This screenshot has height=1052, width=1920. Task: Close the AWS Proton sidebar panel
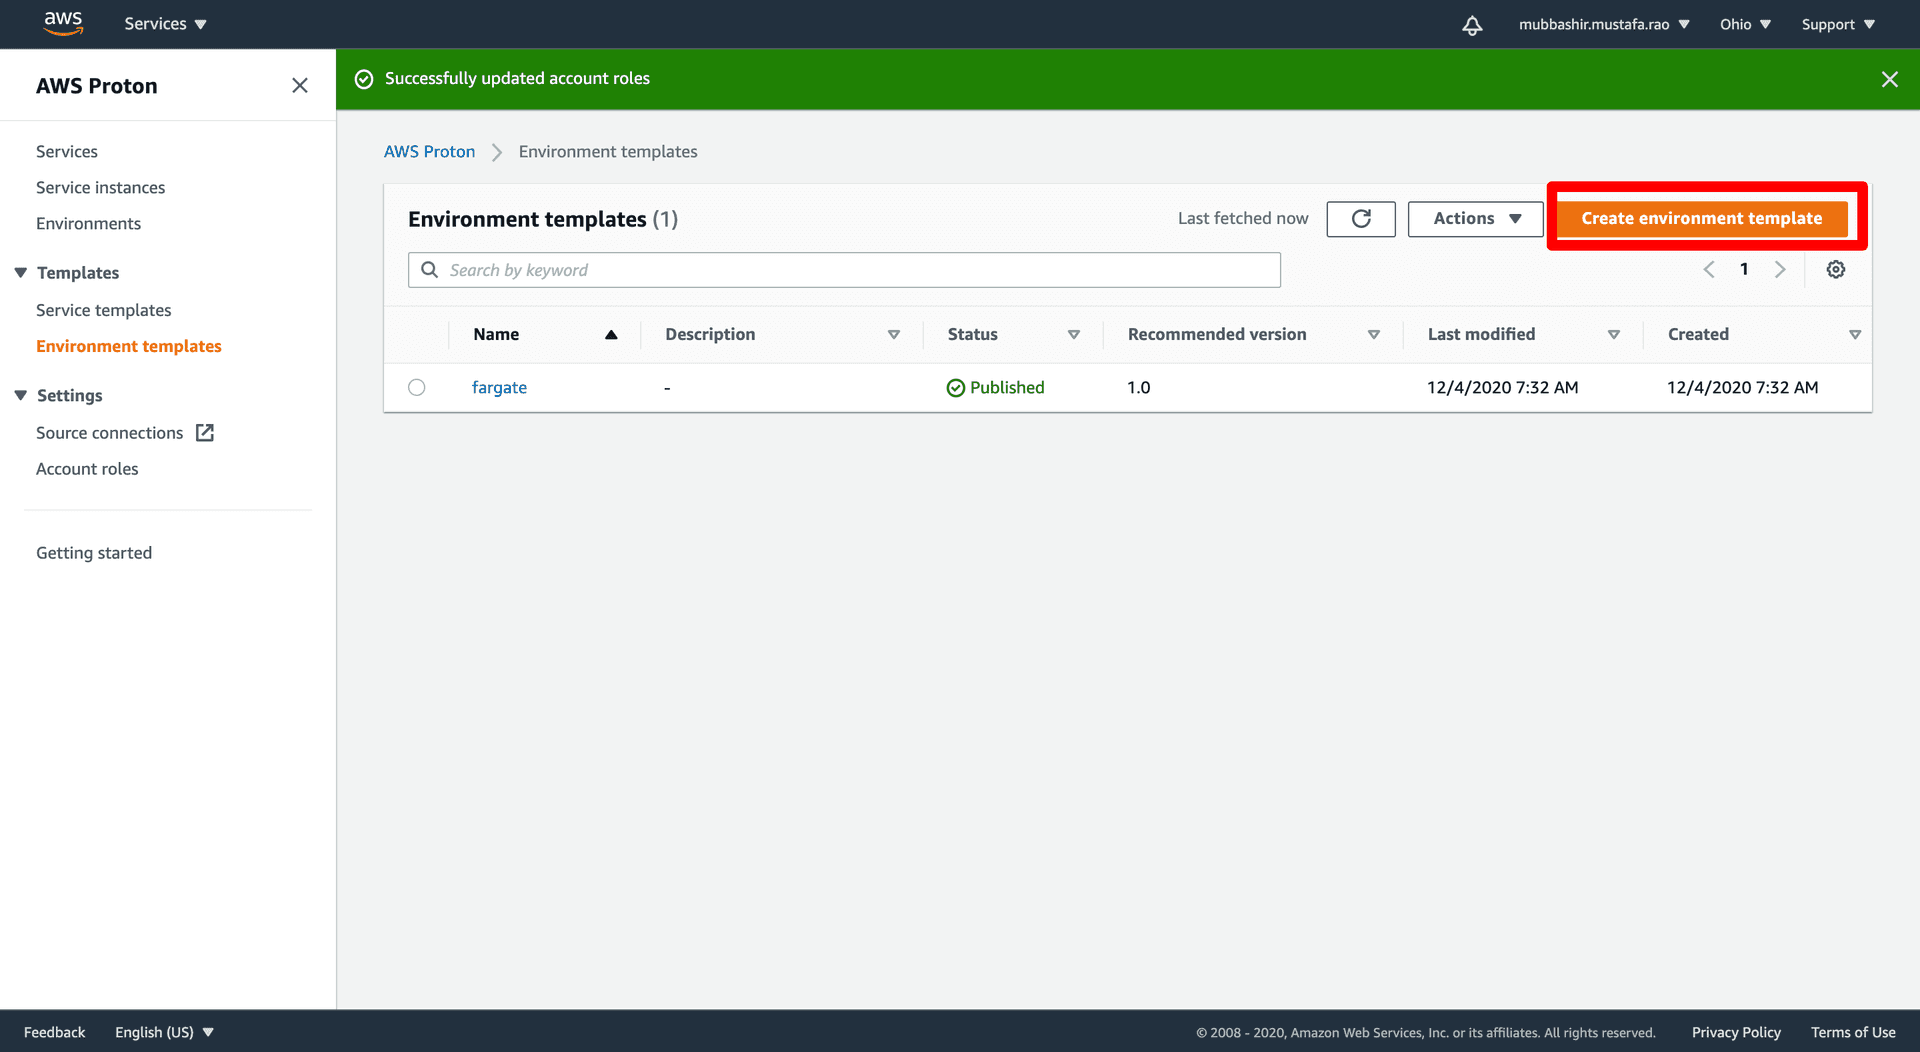coord(300,86)
